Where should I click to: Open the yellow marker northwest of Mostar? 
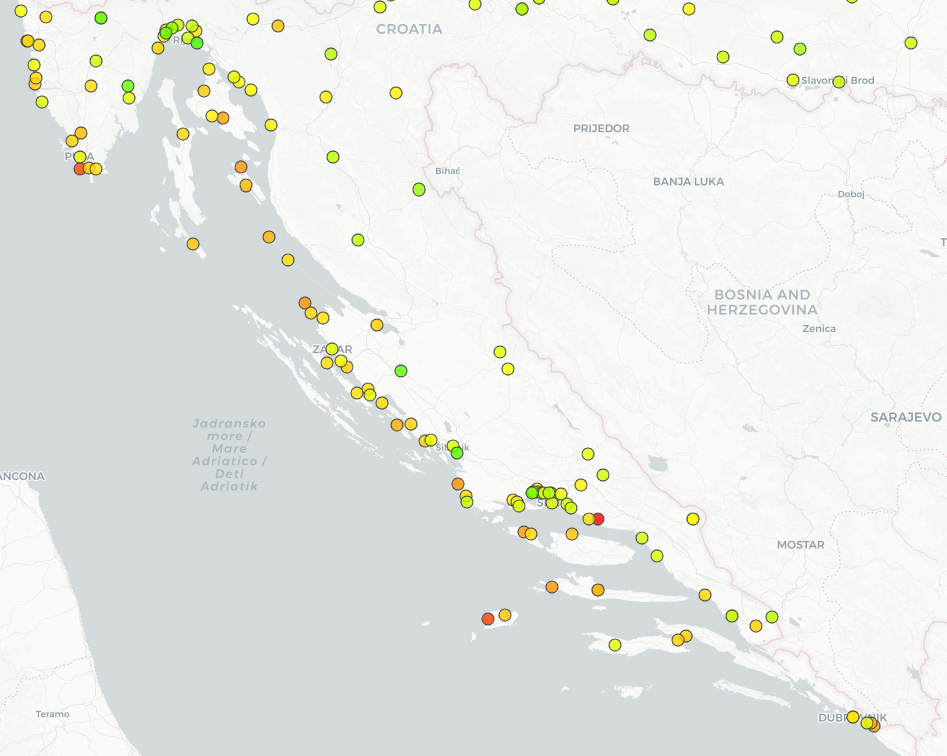pos(693,519)
